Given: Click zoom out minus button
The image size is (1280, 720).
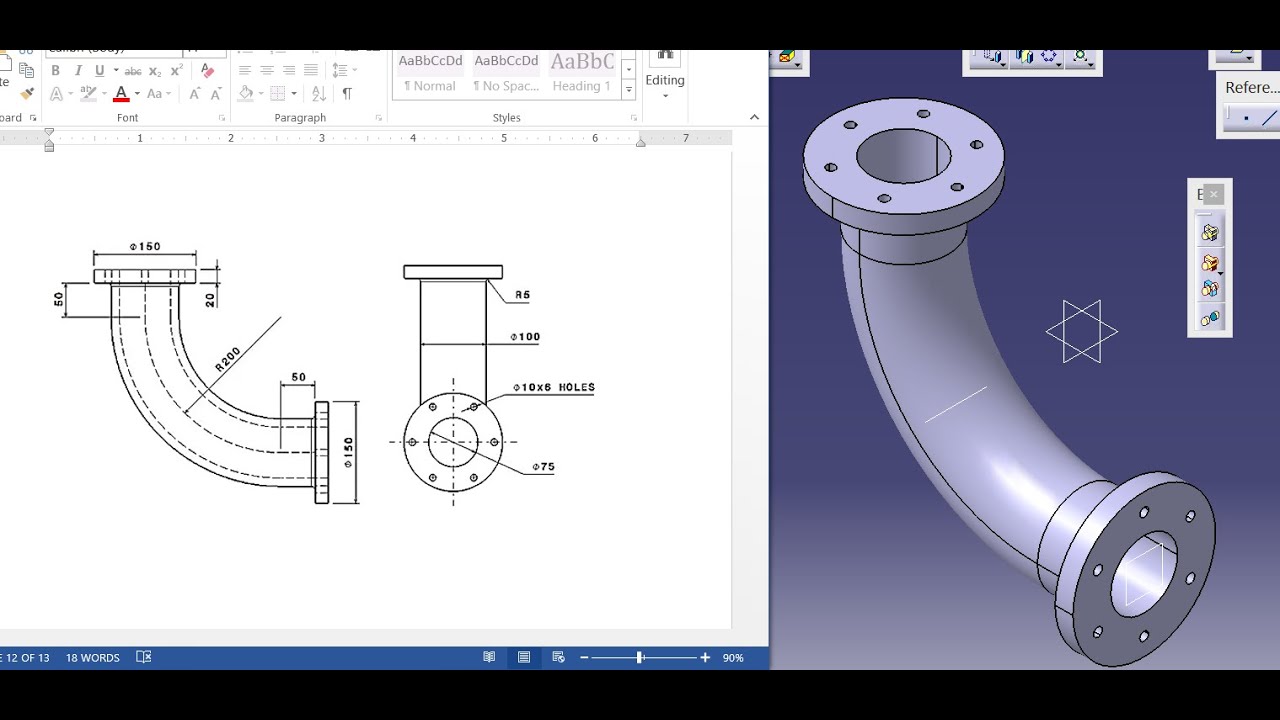Looking at the screenshot, I should (585, 658).
